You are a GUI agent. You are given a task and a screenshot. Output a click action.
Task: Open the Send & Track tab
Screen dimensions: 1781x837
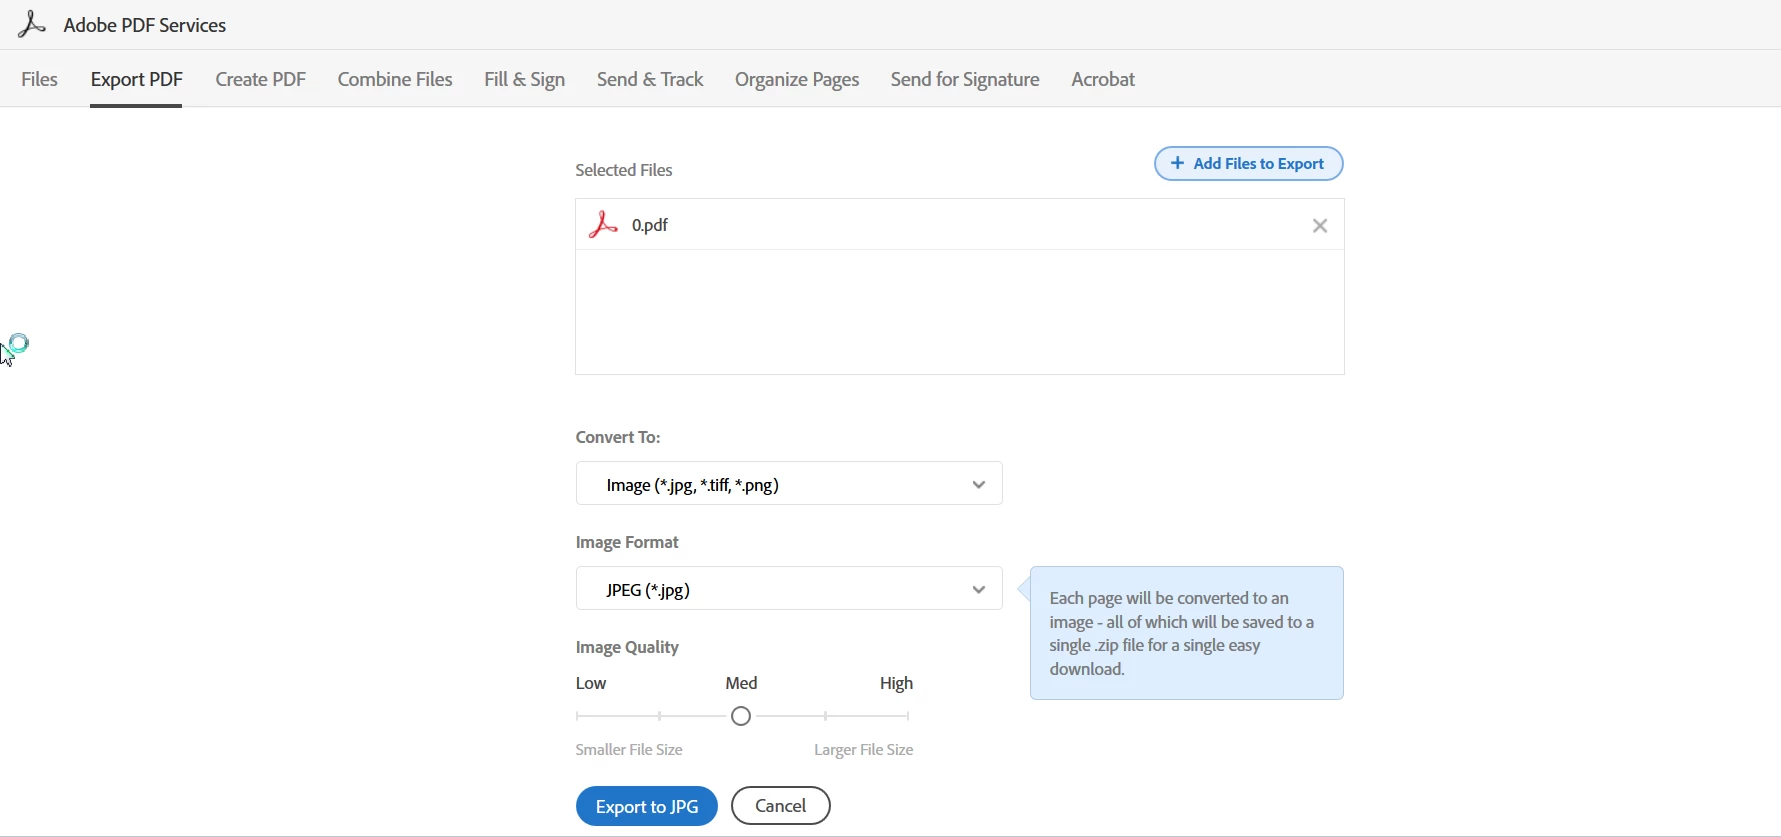(651, 79)
